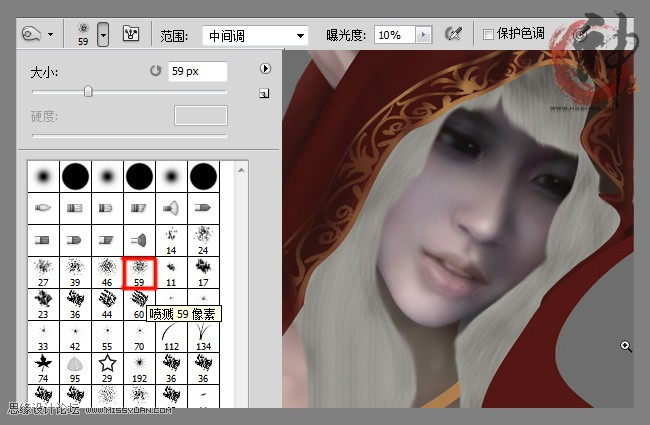This screenshot has height=425, width=650.
Task: Select the chalk 17 brush preset
Action: [x=204, y=272]
